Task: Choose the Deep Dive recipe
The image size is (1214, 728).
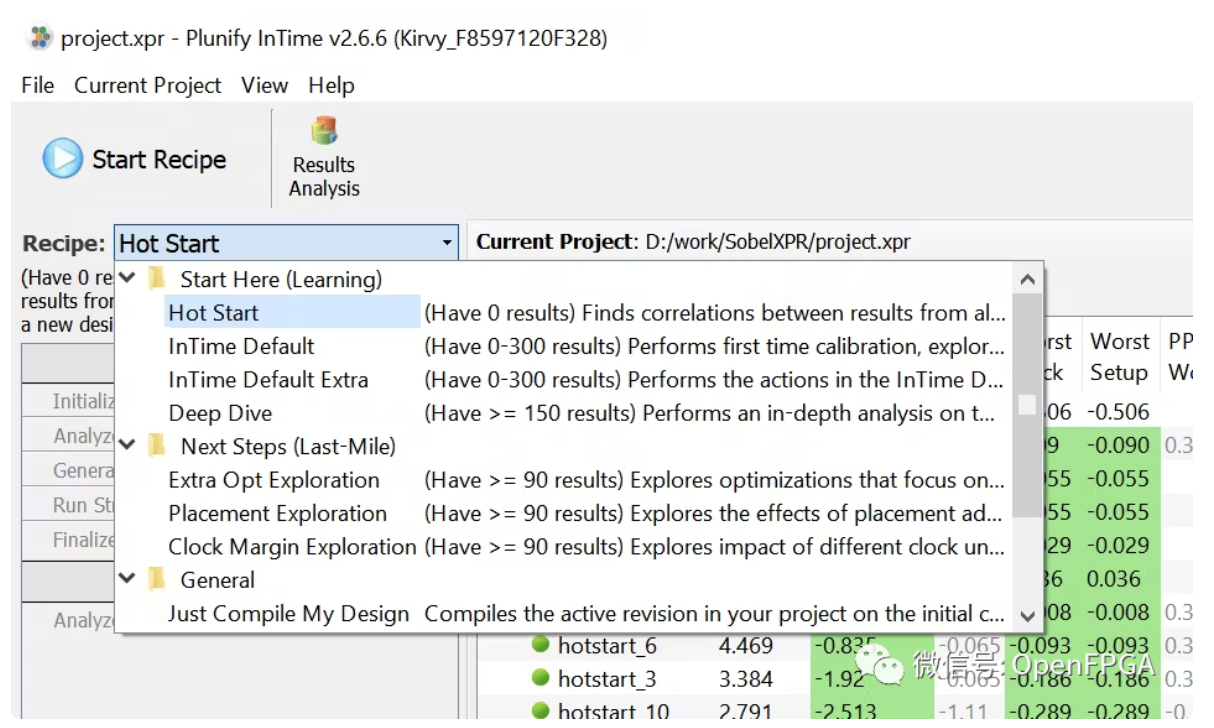Action: pyautogui.click(x=220, y=413)
